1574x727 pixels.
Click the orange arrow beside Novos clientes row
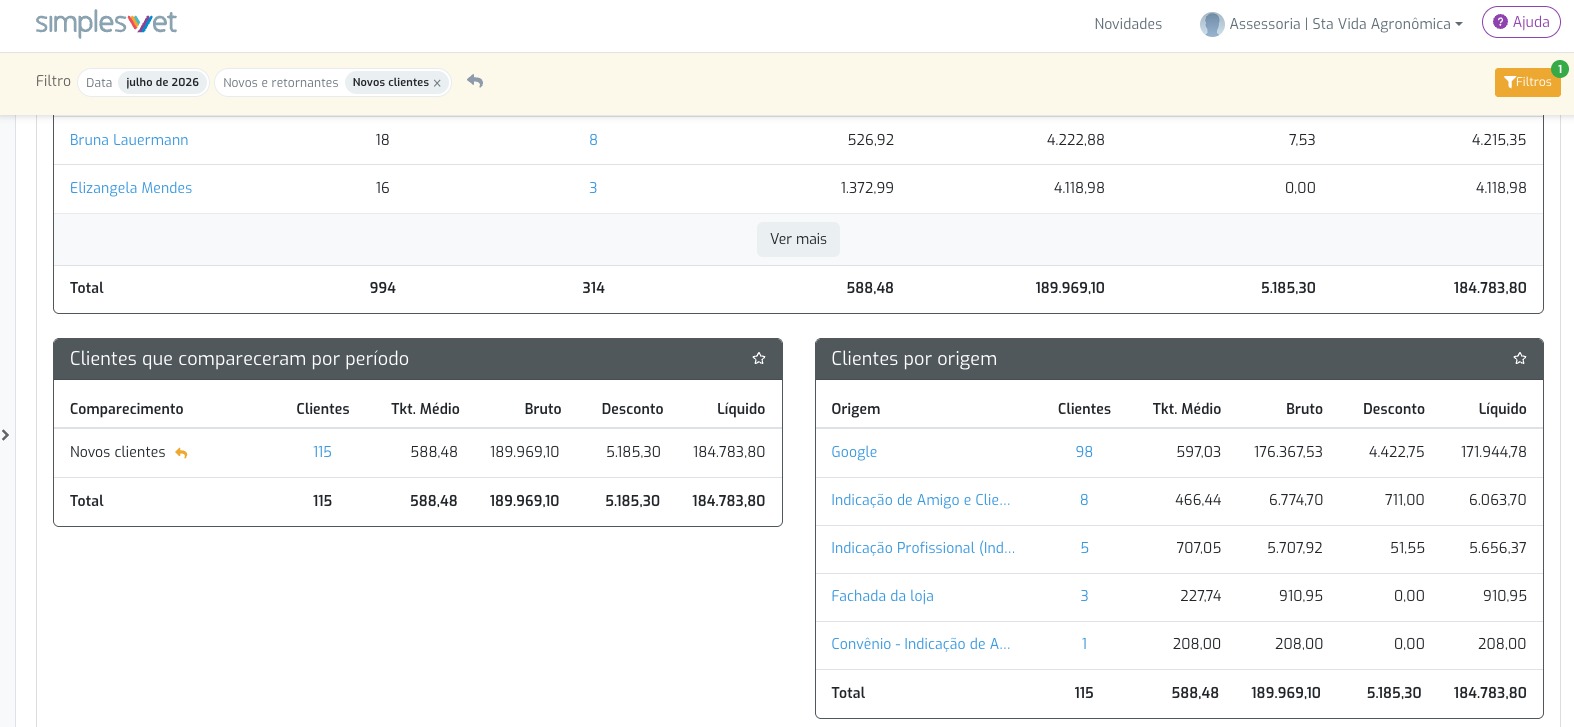[181, 453]
